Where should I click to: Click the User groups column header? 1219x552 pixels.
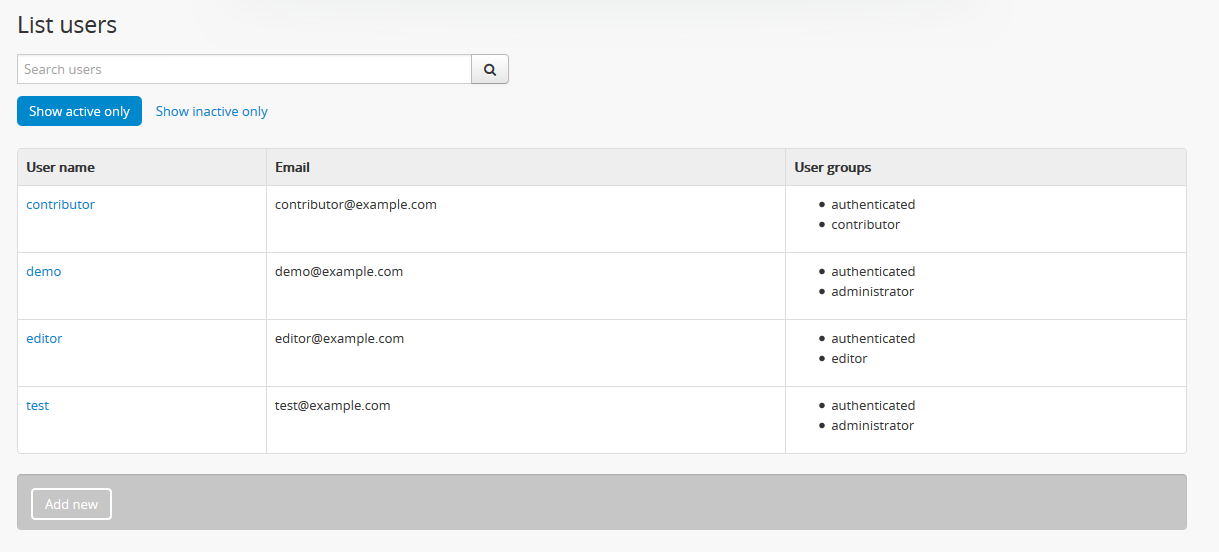[832, 167]
